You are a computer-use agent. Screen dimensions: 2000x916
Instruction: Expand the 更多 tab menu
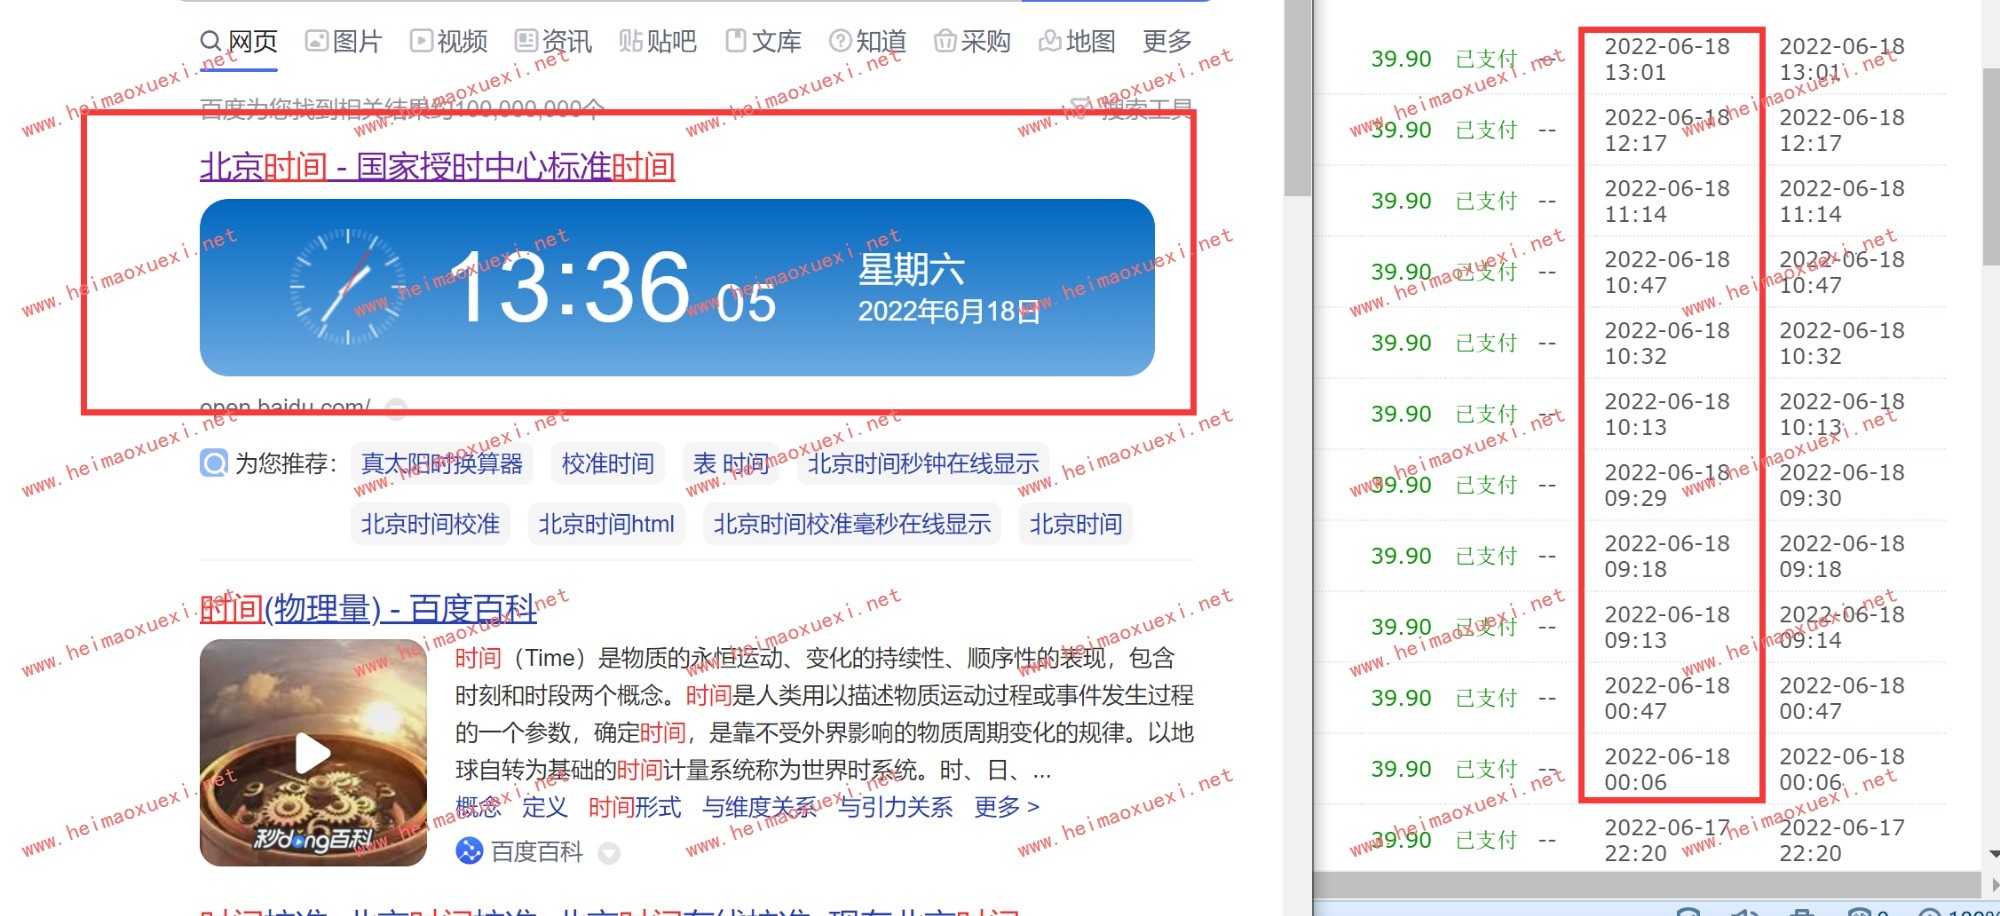coord(1167,41)
